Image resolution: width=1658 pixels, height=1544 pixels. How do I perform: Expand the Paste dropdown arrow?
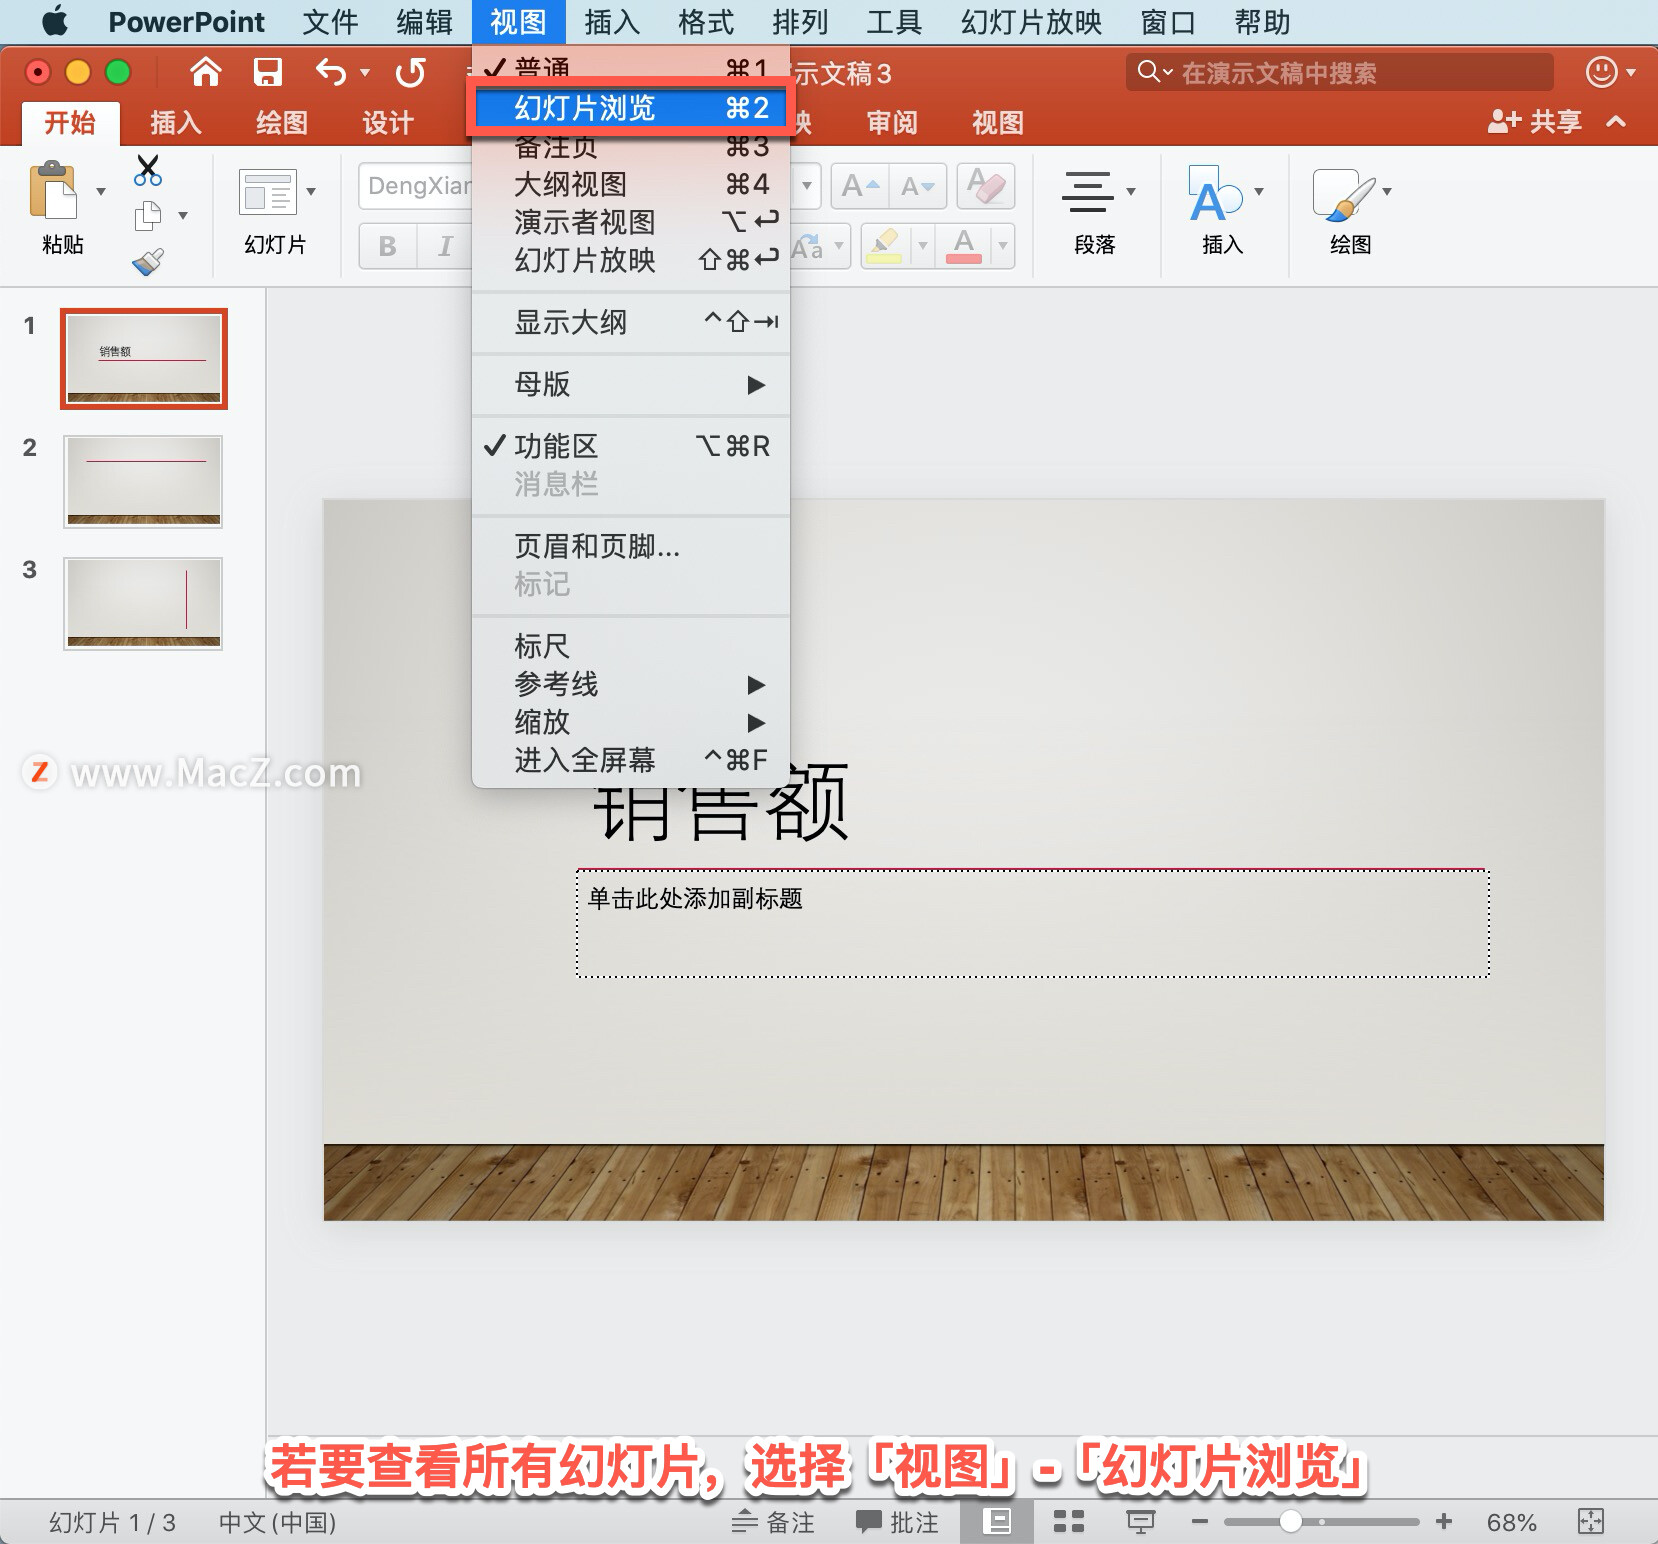tap(100, 191)
